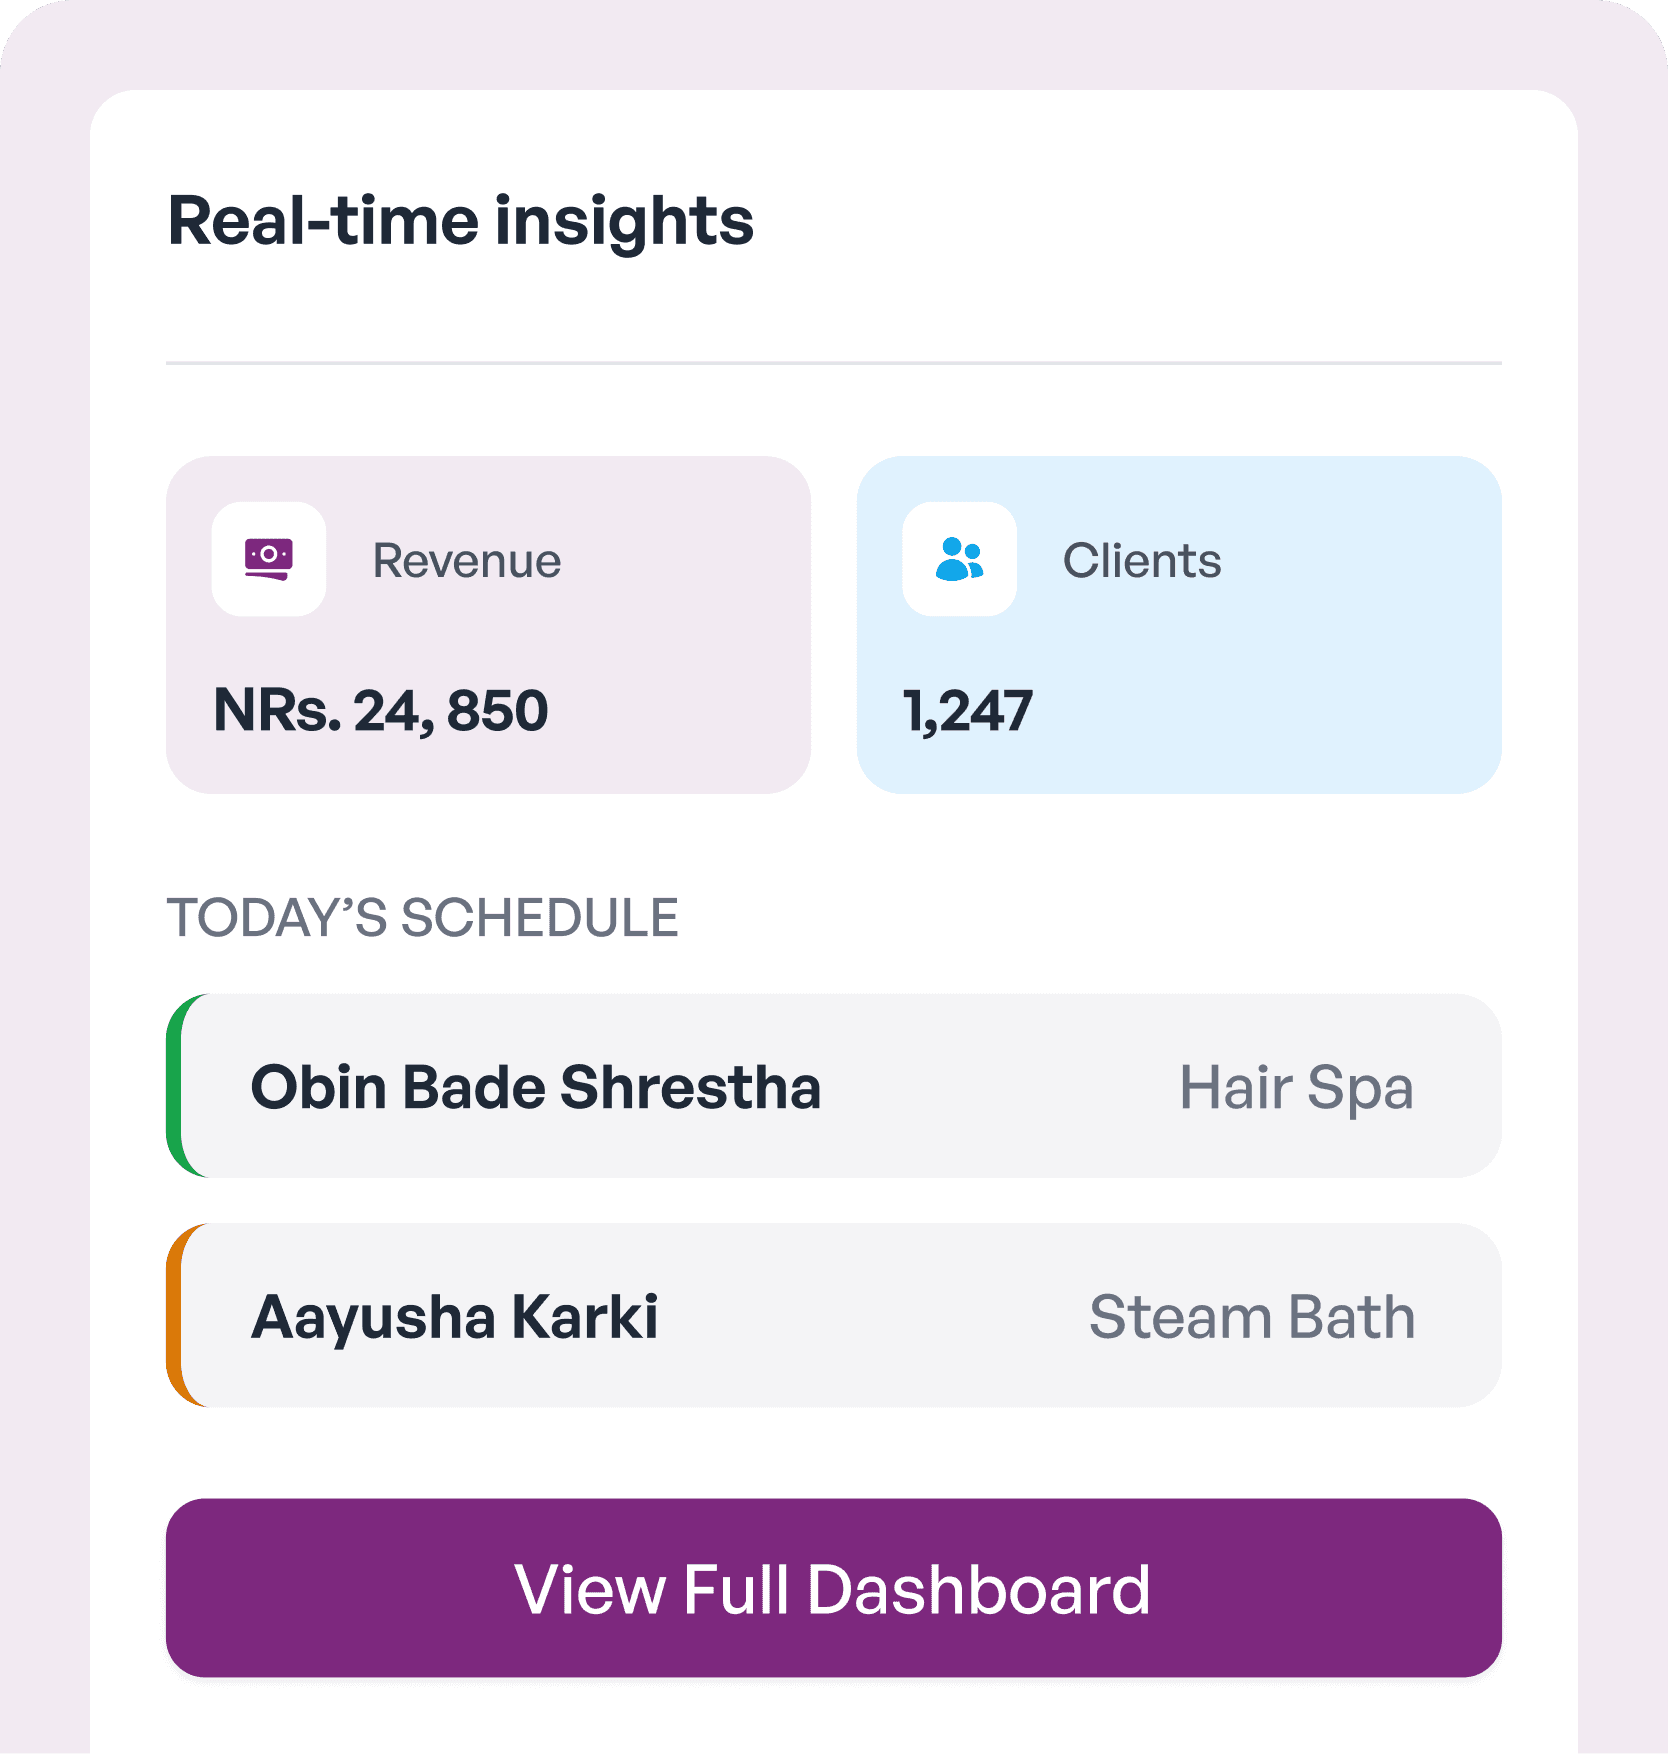Select the Obin Bade Shrestha client name
Screen dimensions: 1668x1754
pos(535,1087)
